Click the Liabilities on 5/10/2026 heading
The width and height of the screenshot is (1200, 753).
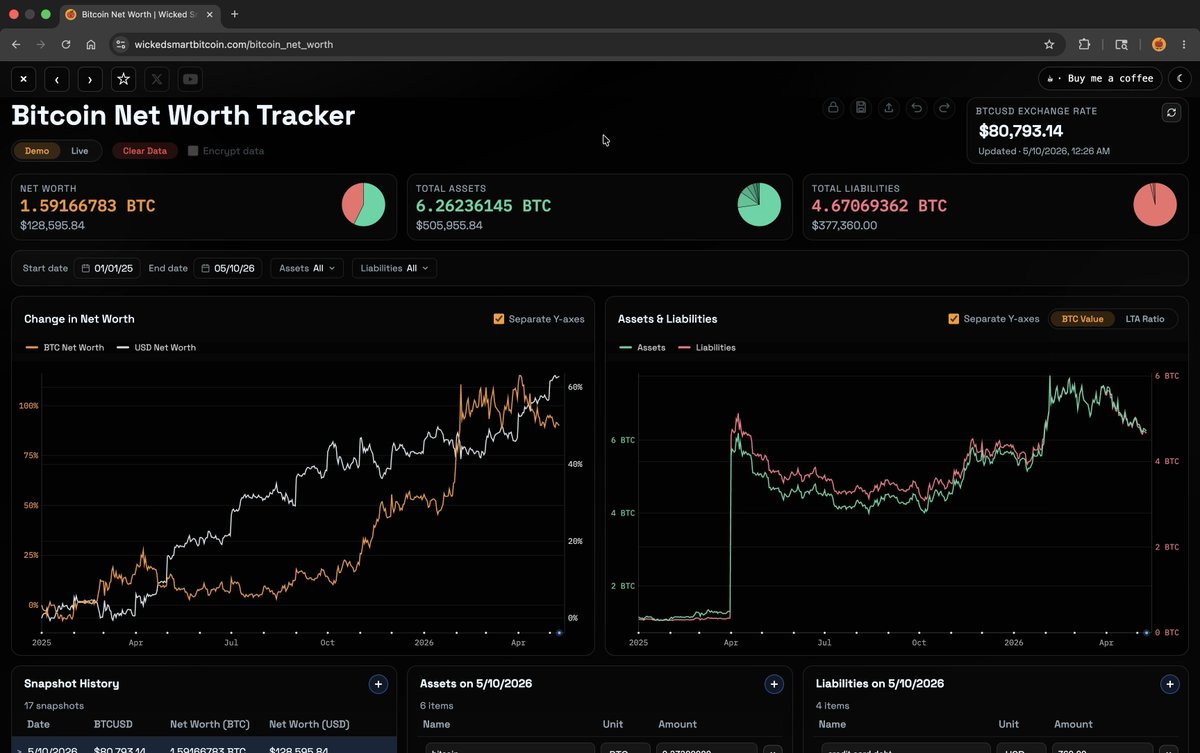tap(880, 684)
